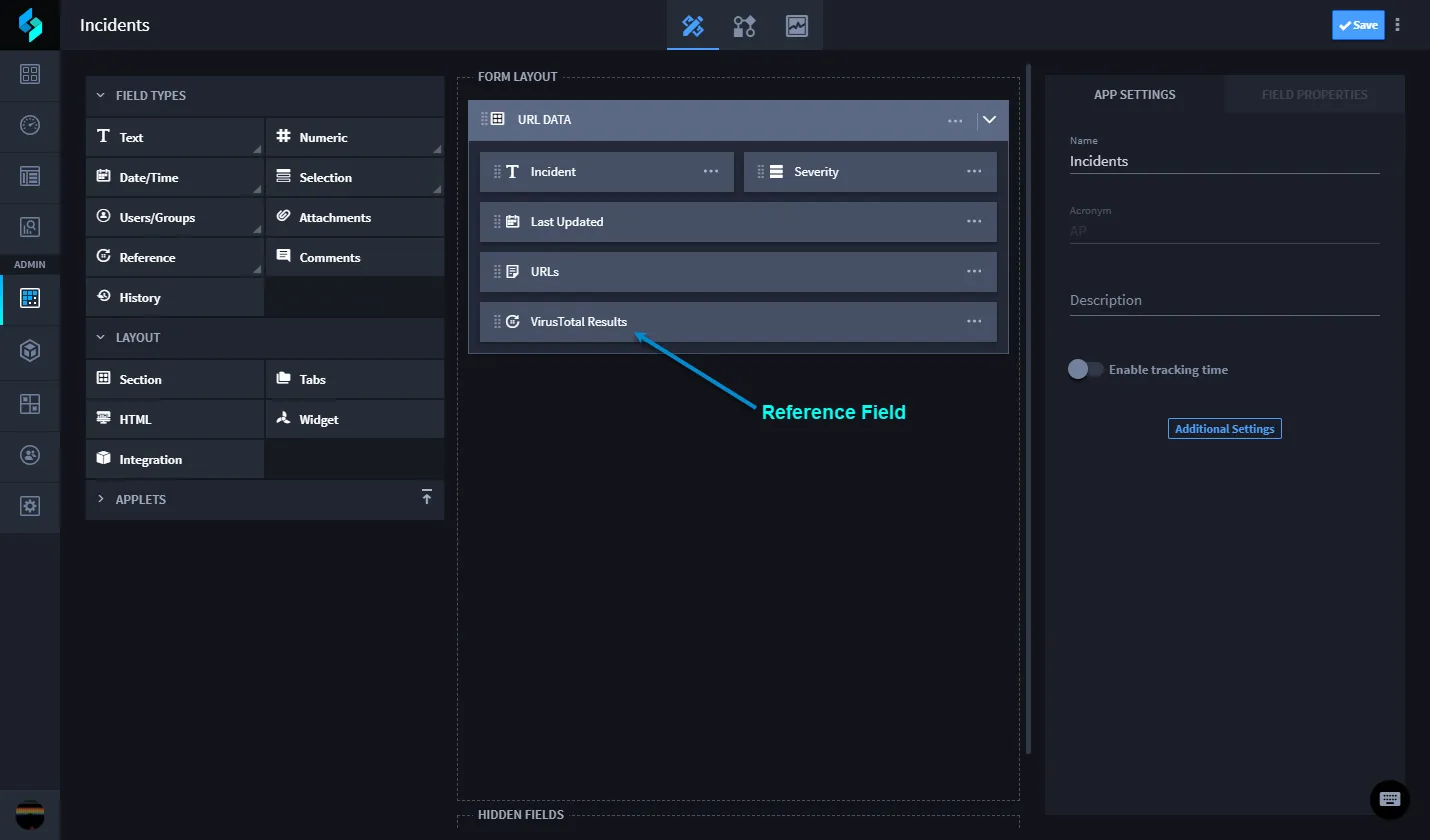Select the Widget layout element
Viewport: 1430px width, 840px height.
(355, 419)
